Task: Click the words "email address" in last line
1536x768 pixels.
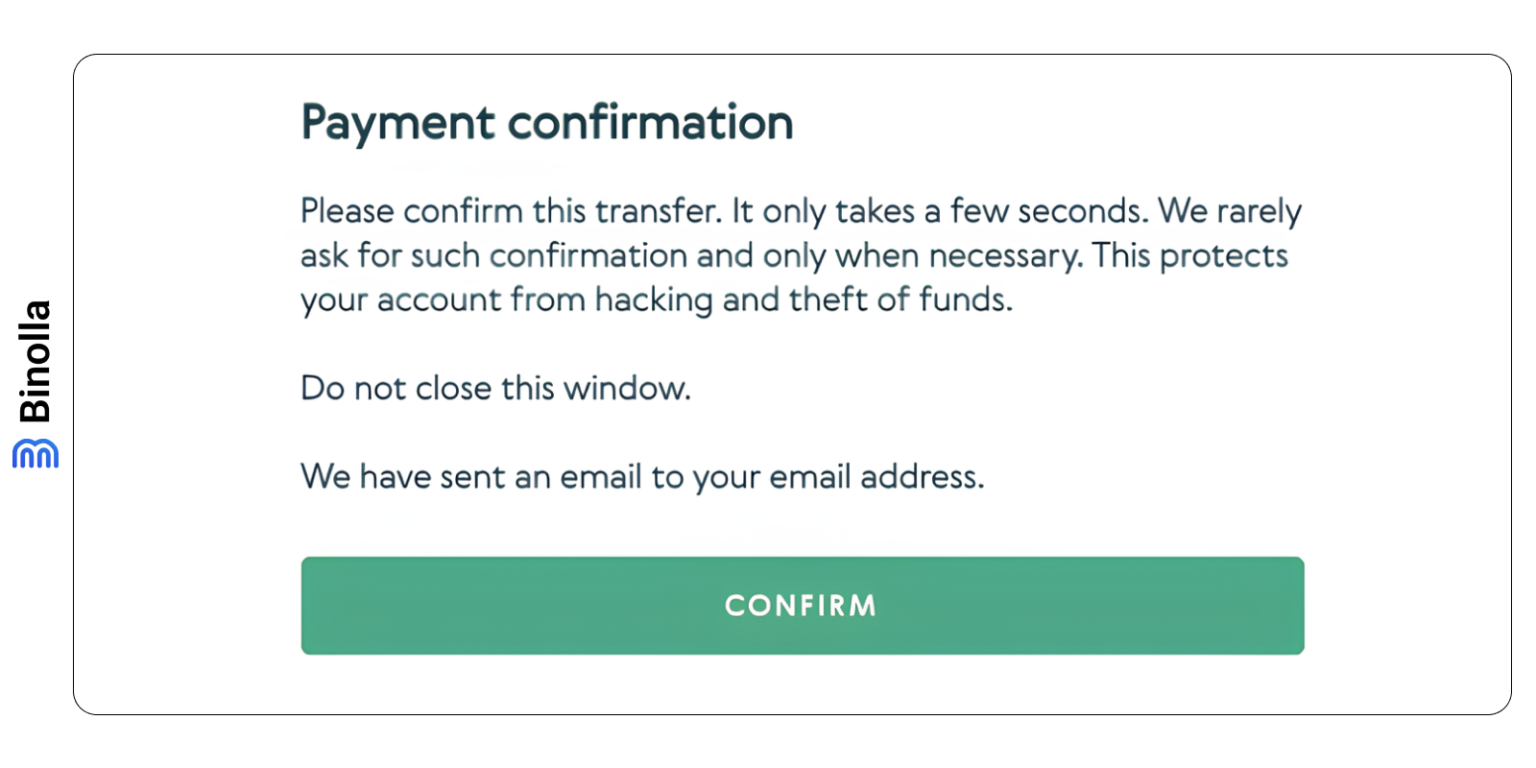Action: 870,476
